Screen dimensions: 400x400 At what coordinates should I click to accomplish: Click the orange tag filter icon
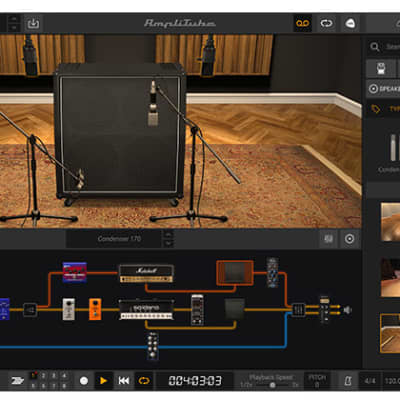(x=376, y=109)
